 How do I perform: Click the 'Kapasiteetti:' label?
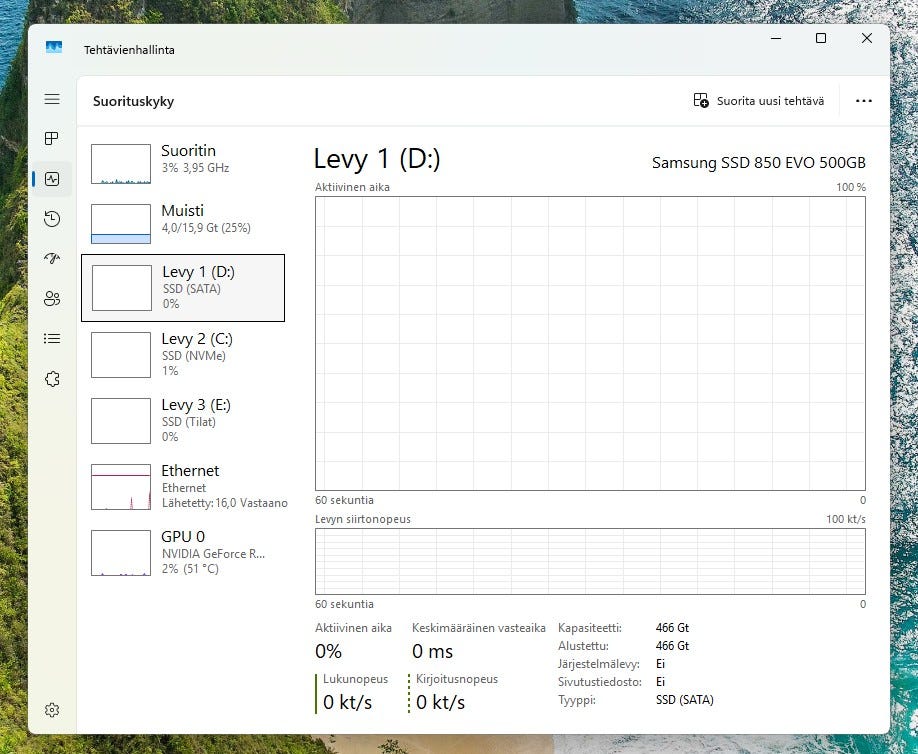tap(590, 628)
